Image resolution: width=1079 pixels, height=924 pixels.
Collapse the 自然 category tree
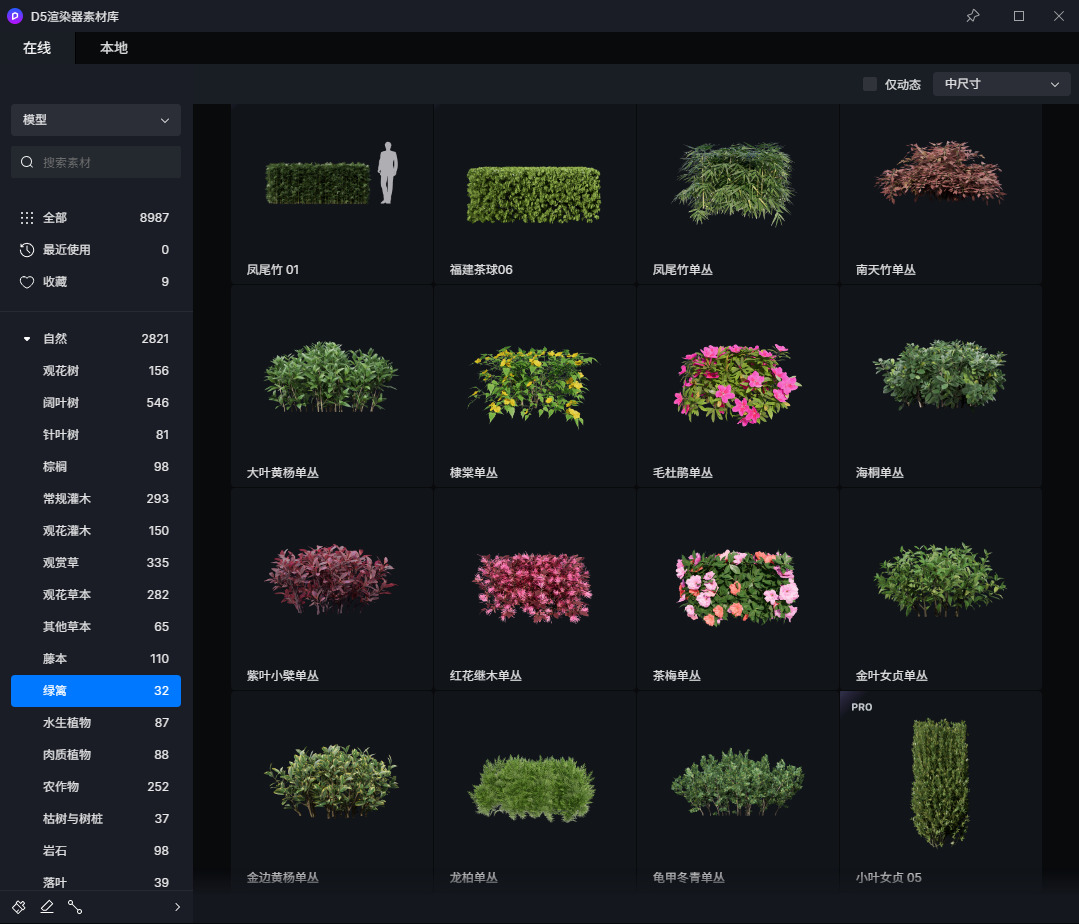27,339
